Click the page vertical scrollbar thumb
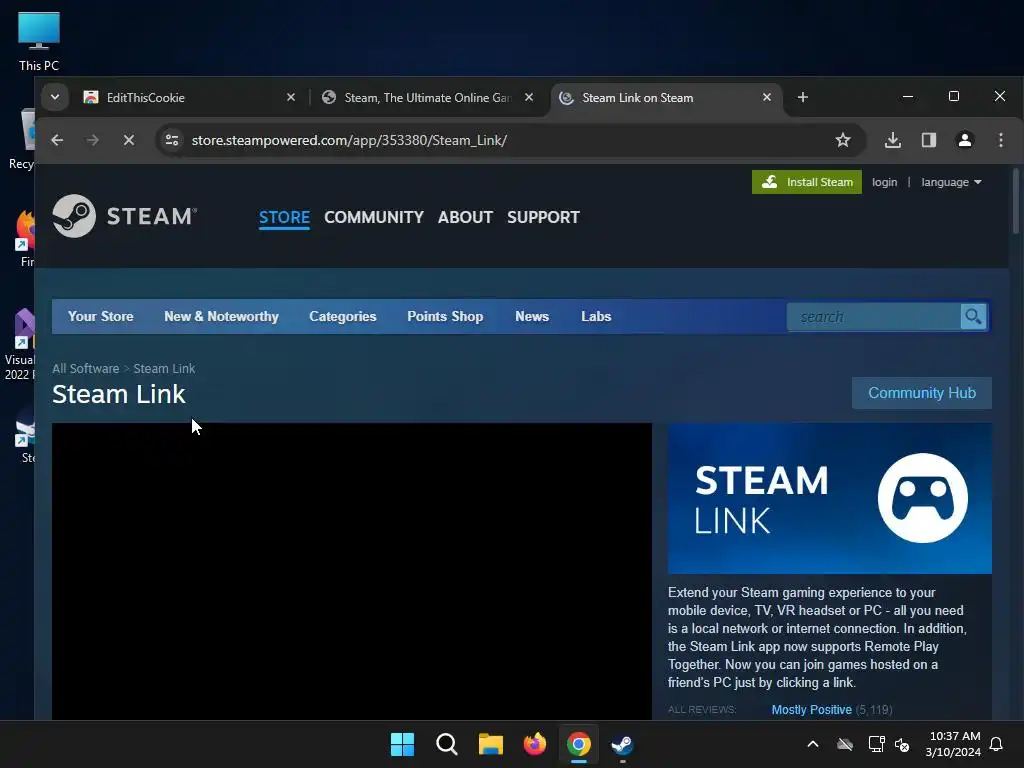This screenshot has height=768, width=1024. pyautogui.click(x=1016, y=201)
